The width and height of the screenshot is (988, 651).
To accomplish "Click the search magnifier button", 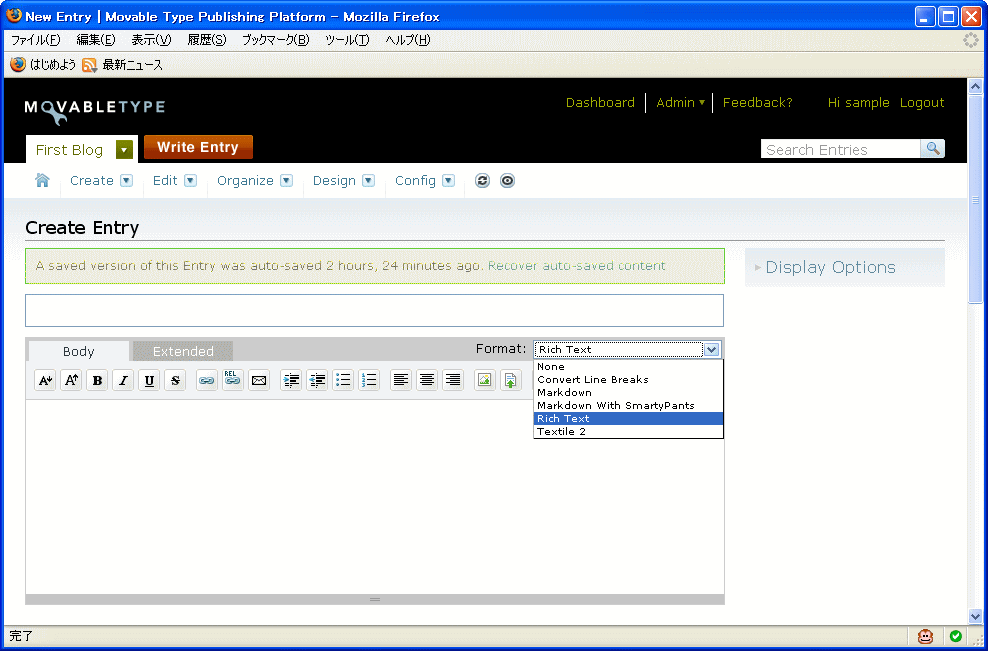I will click(x=933, y=149).
